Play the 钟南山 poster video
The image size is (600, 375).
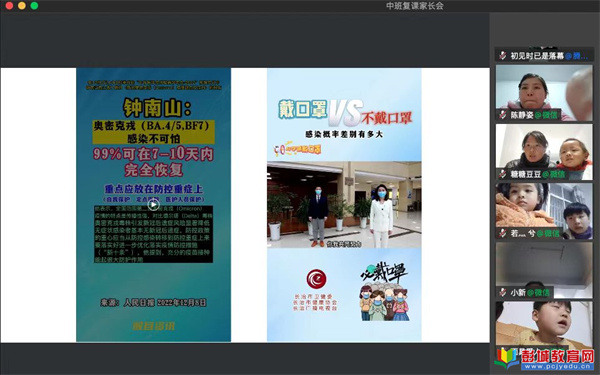point(153,205)
